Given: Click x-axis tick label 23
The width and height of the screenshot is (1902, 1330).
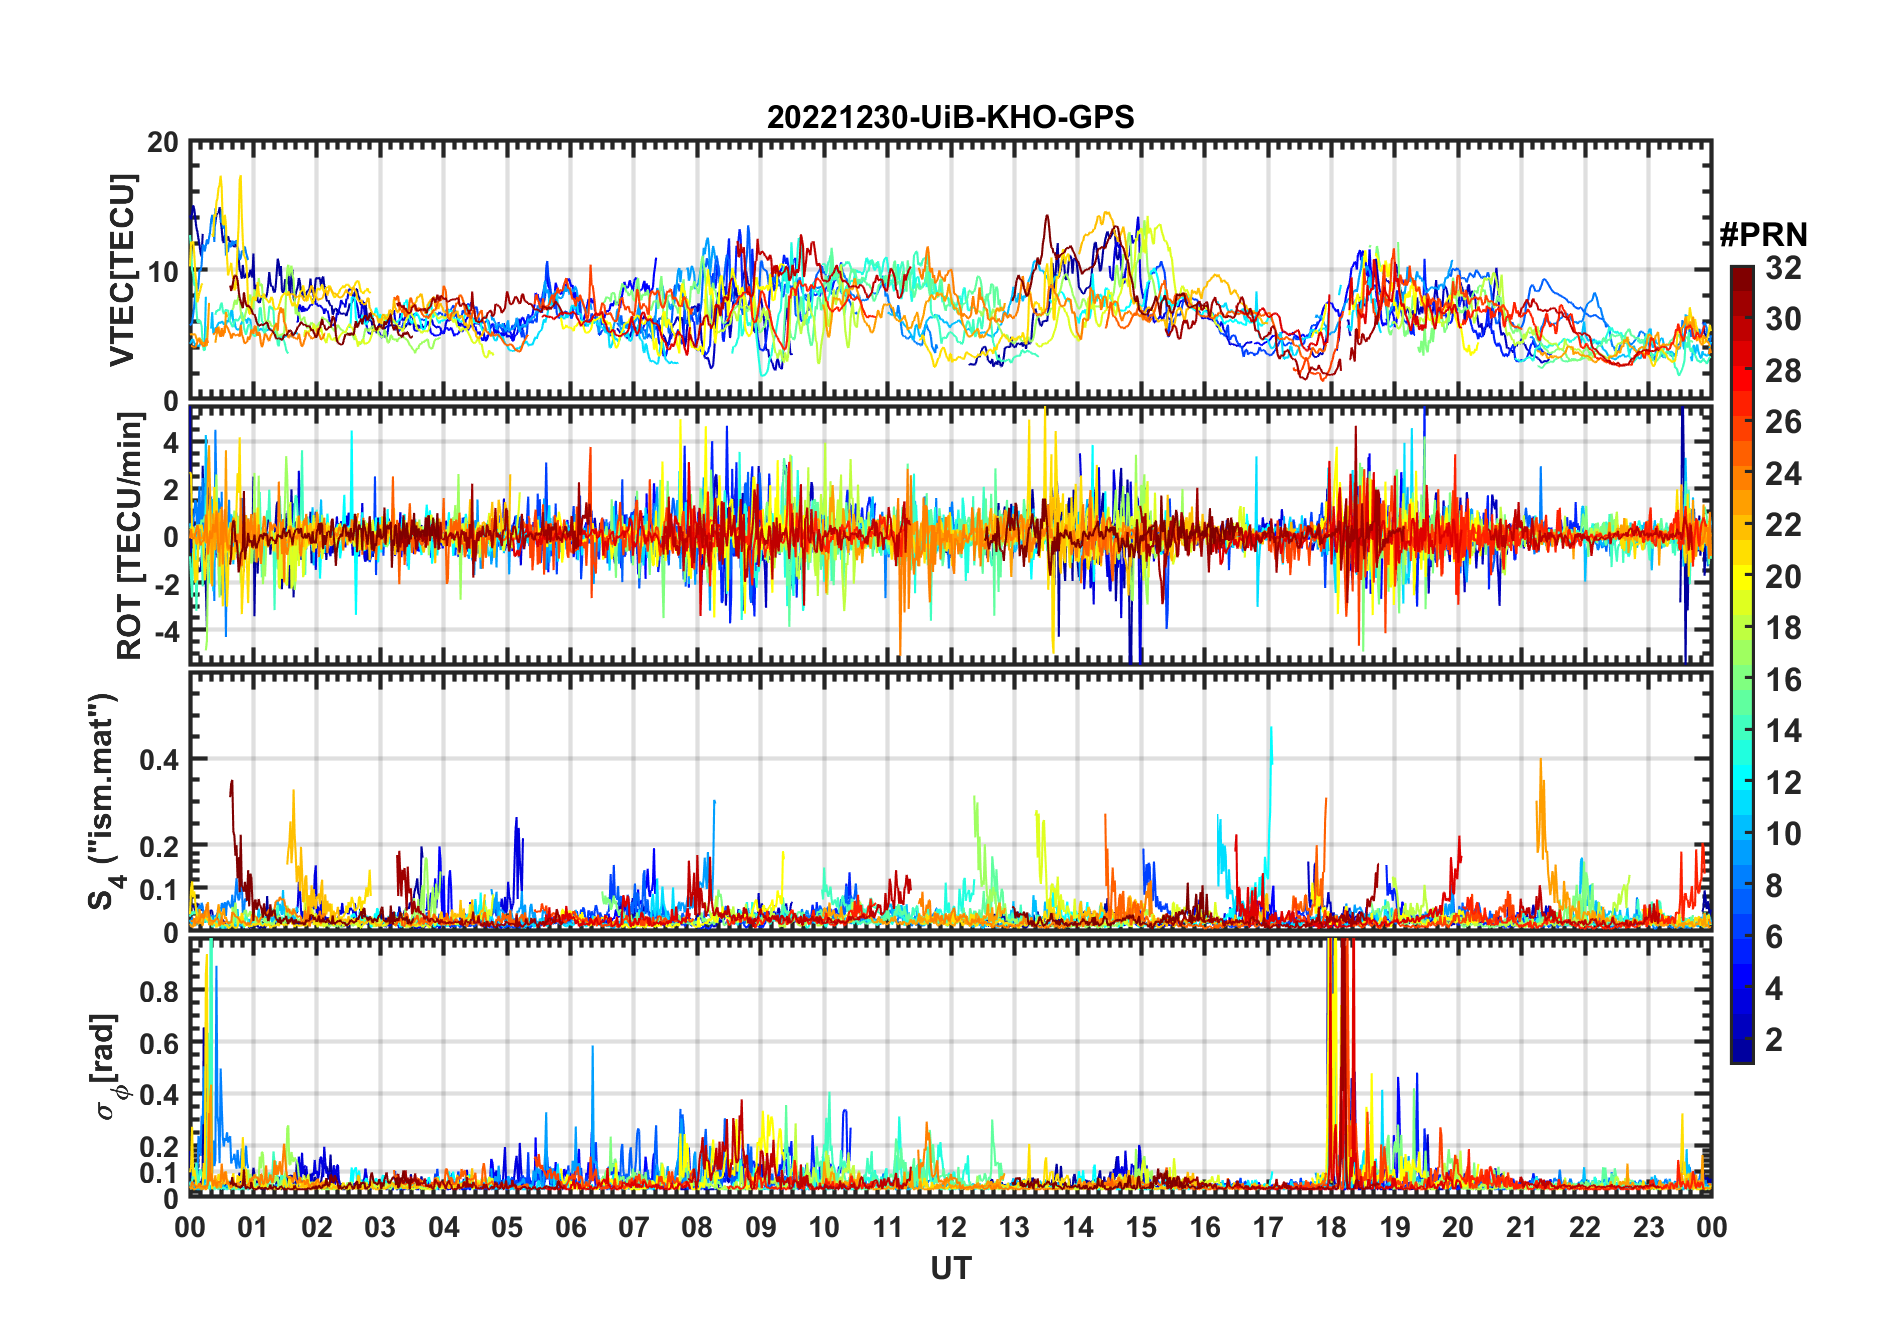Looking at the screenshot, I should [x=1648, y=1227].
